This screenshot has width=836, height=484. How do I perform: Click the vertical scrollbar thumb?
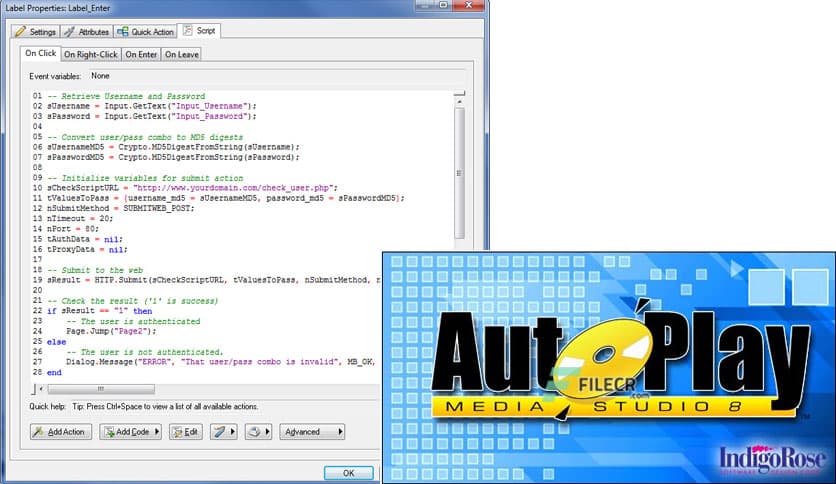(x=459, y=173)
